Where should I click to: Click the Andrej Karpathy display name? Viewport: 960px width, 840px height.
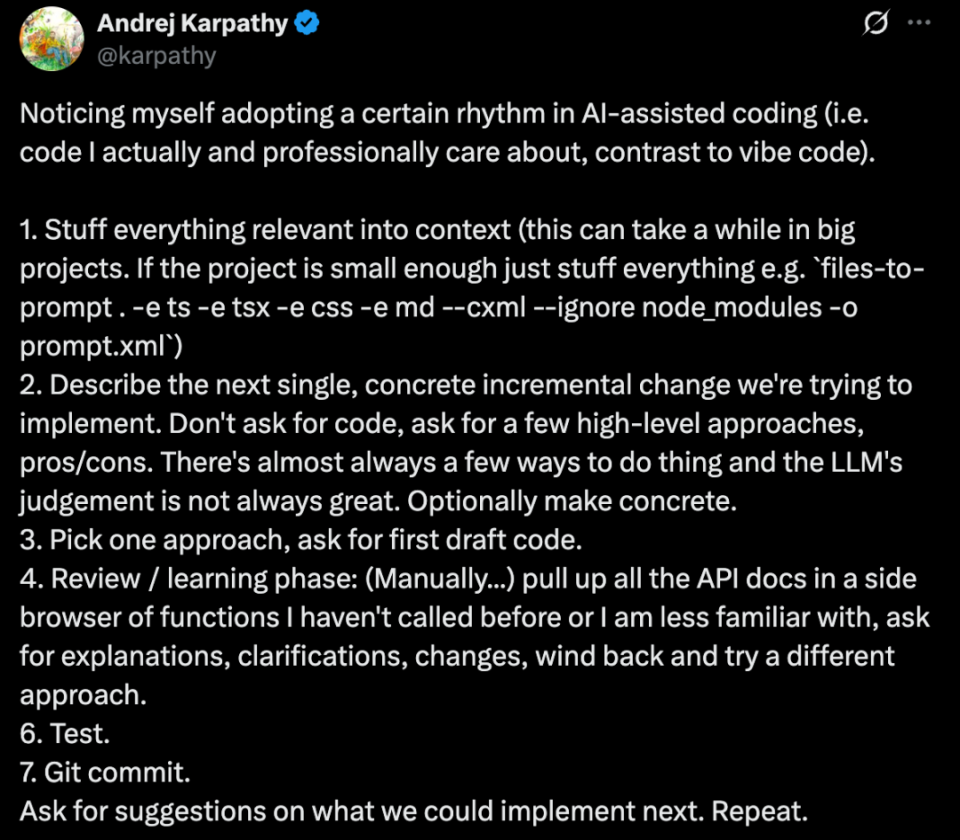click(x=192, y=23)
